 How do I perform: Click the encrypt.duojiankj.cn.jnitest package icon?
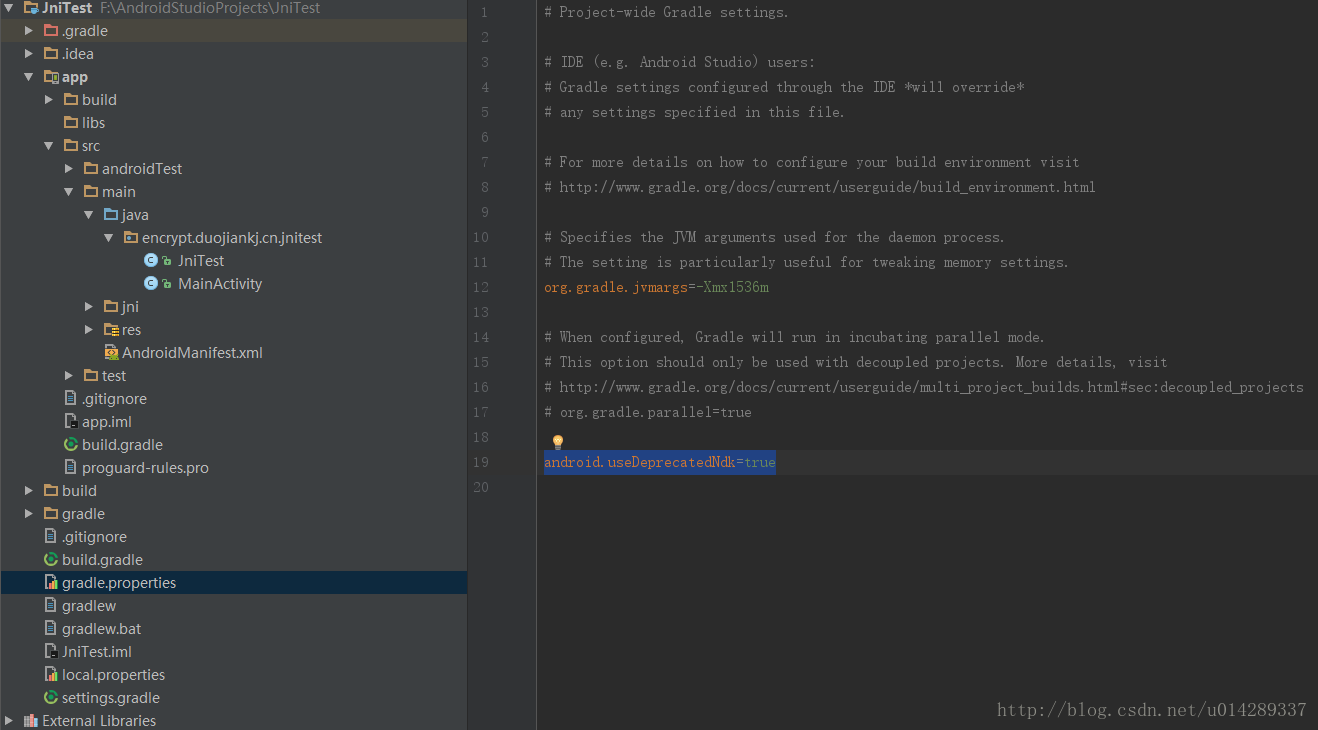[131, 238]
